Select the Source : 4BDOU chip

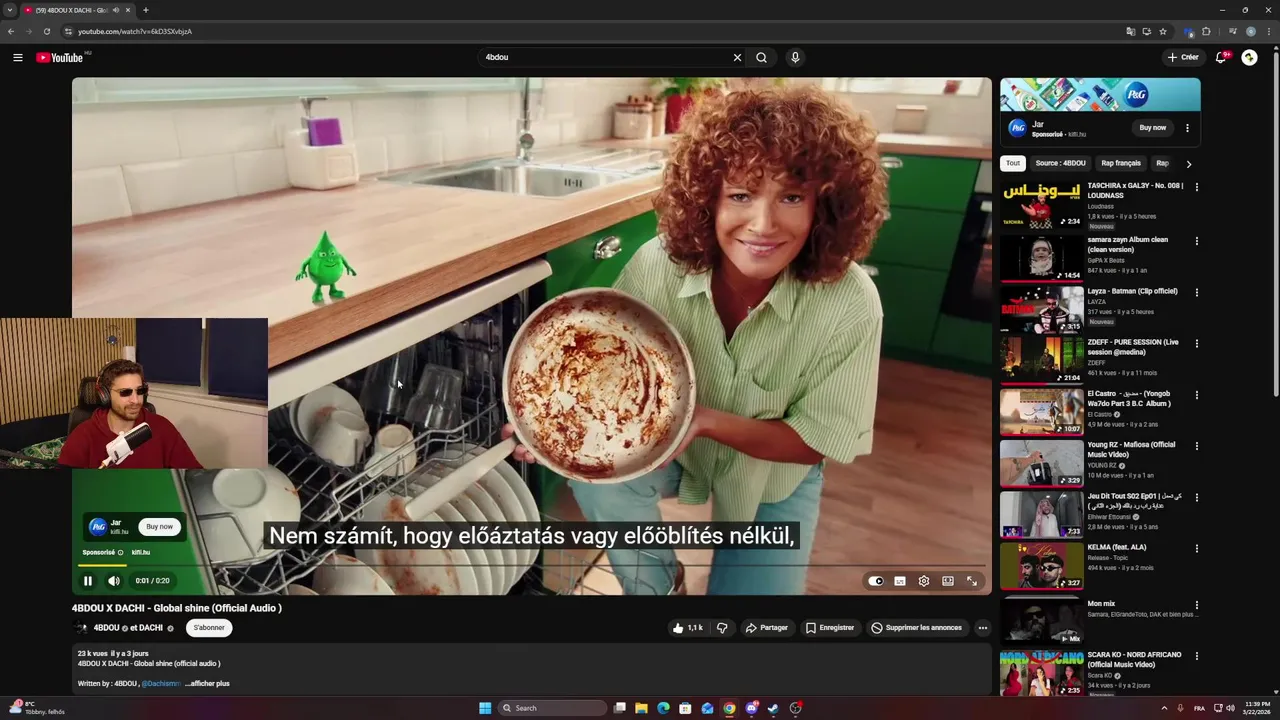click(x=1060, y=163)
